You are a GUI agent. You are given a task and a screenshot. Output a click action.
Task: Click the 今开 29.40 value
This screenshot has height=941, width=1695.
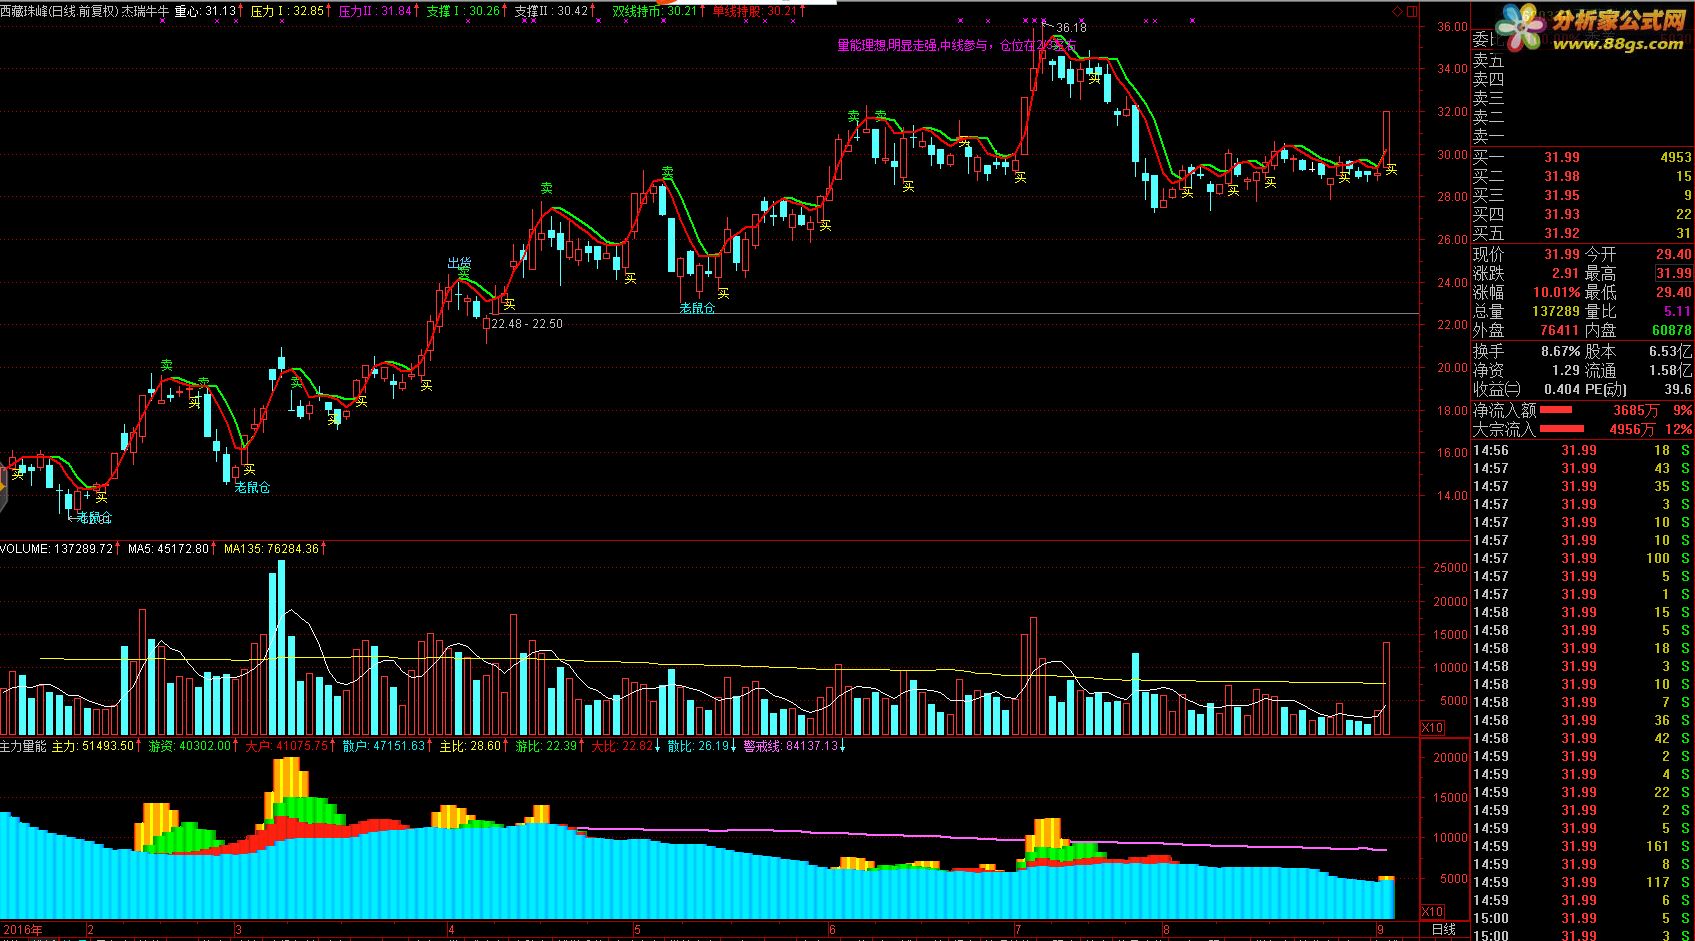click(1674, 255)
